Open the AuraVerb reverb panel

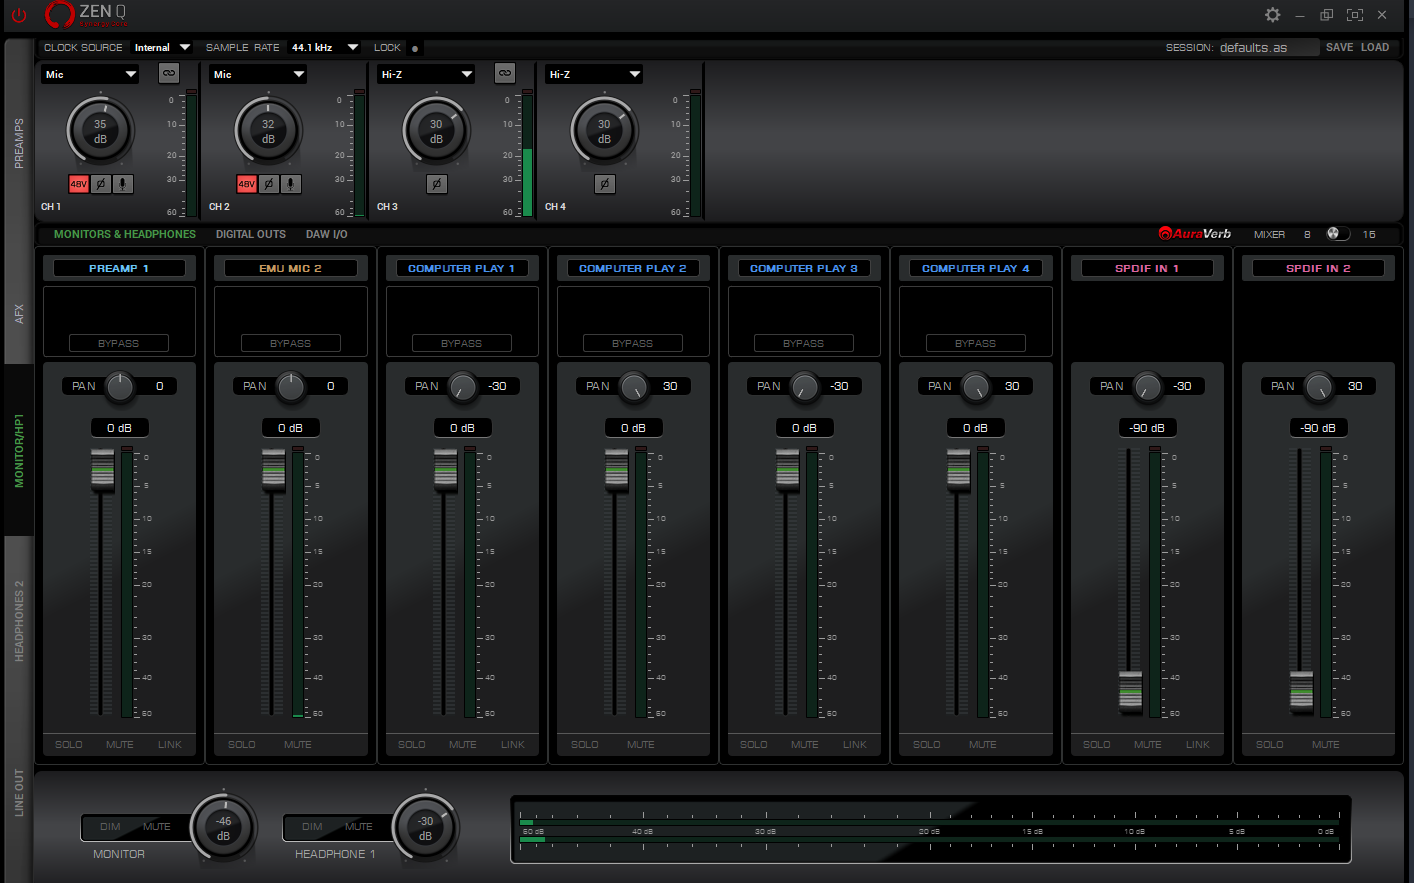(1195, 234)
